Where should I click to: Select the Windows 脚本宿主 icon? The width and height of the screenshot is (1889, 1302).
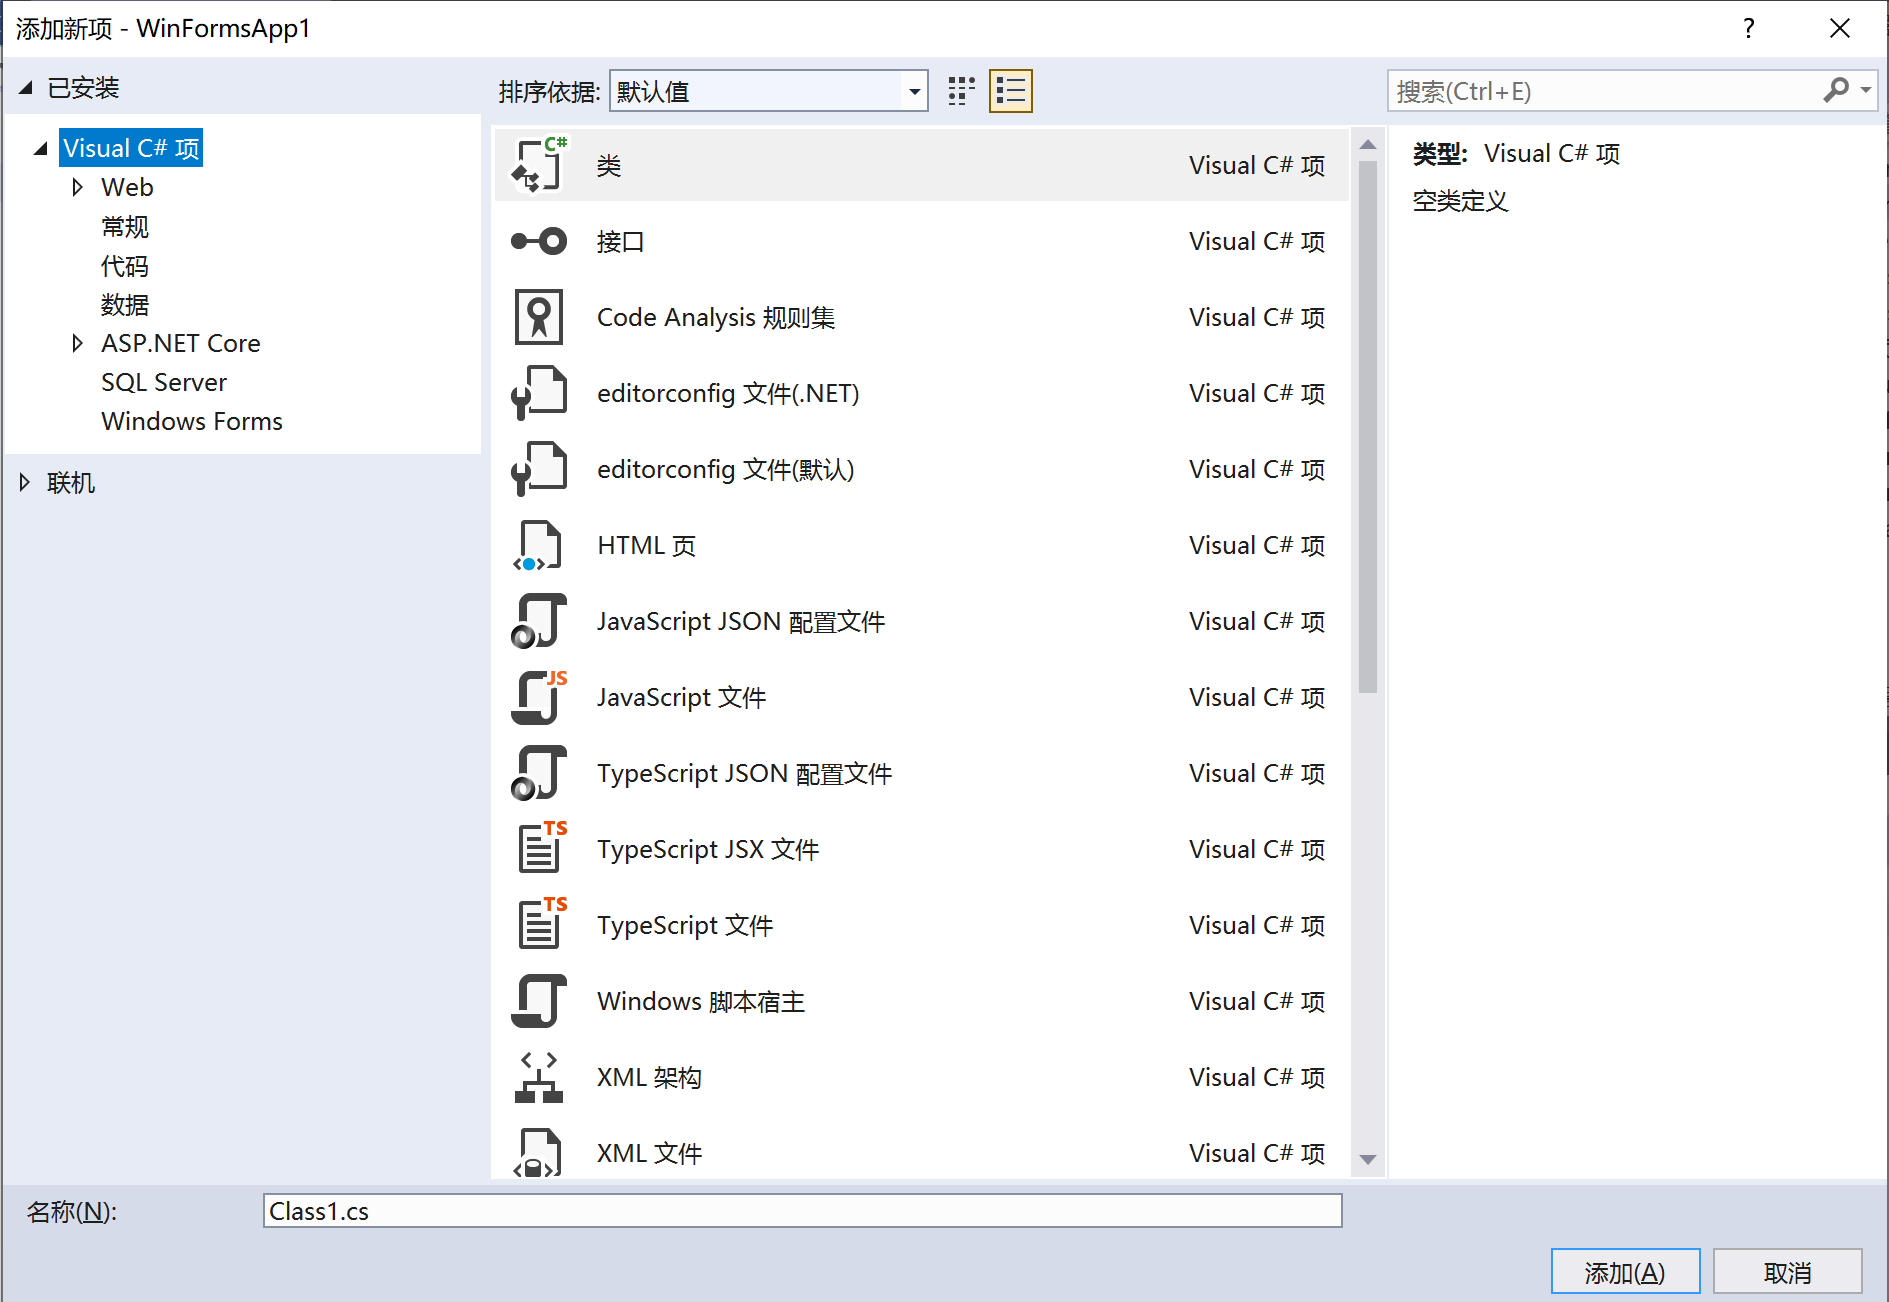(x=539, y=1001)
